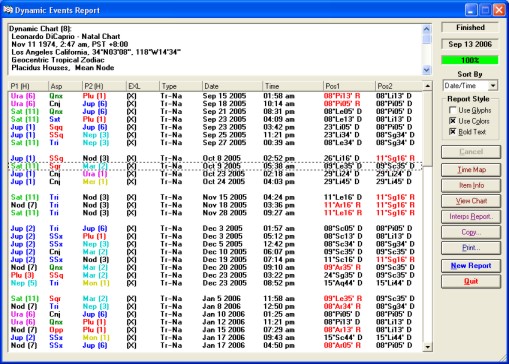Select the Oct 9 2005 Sat Sqr Mar row

[x=215, y=166]
